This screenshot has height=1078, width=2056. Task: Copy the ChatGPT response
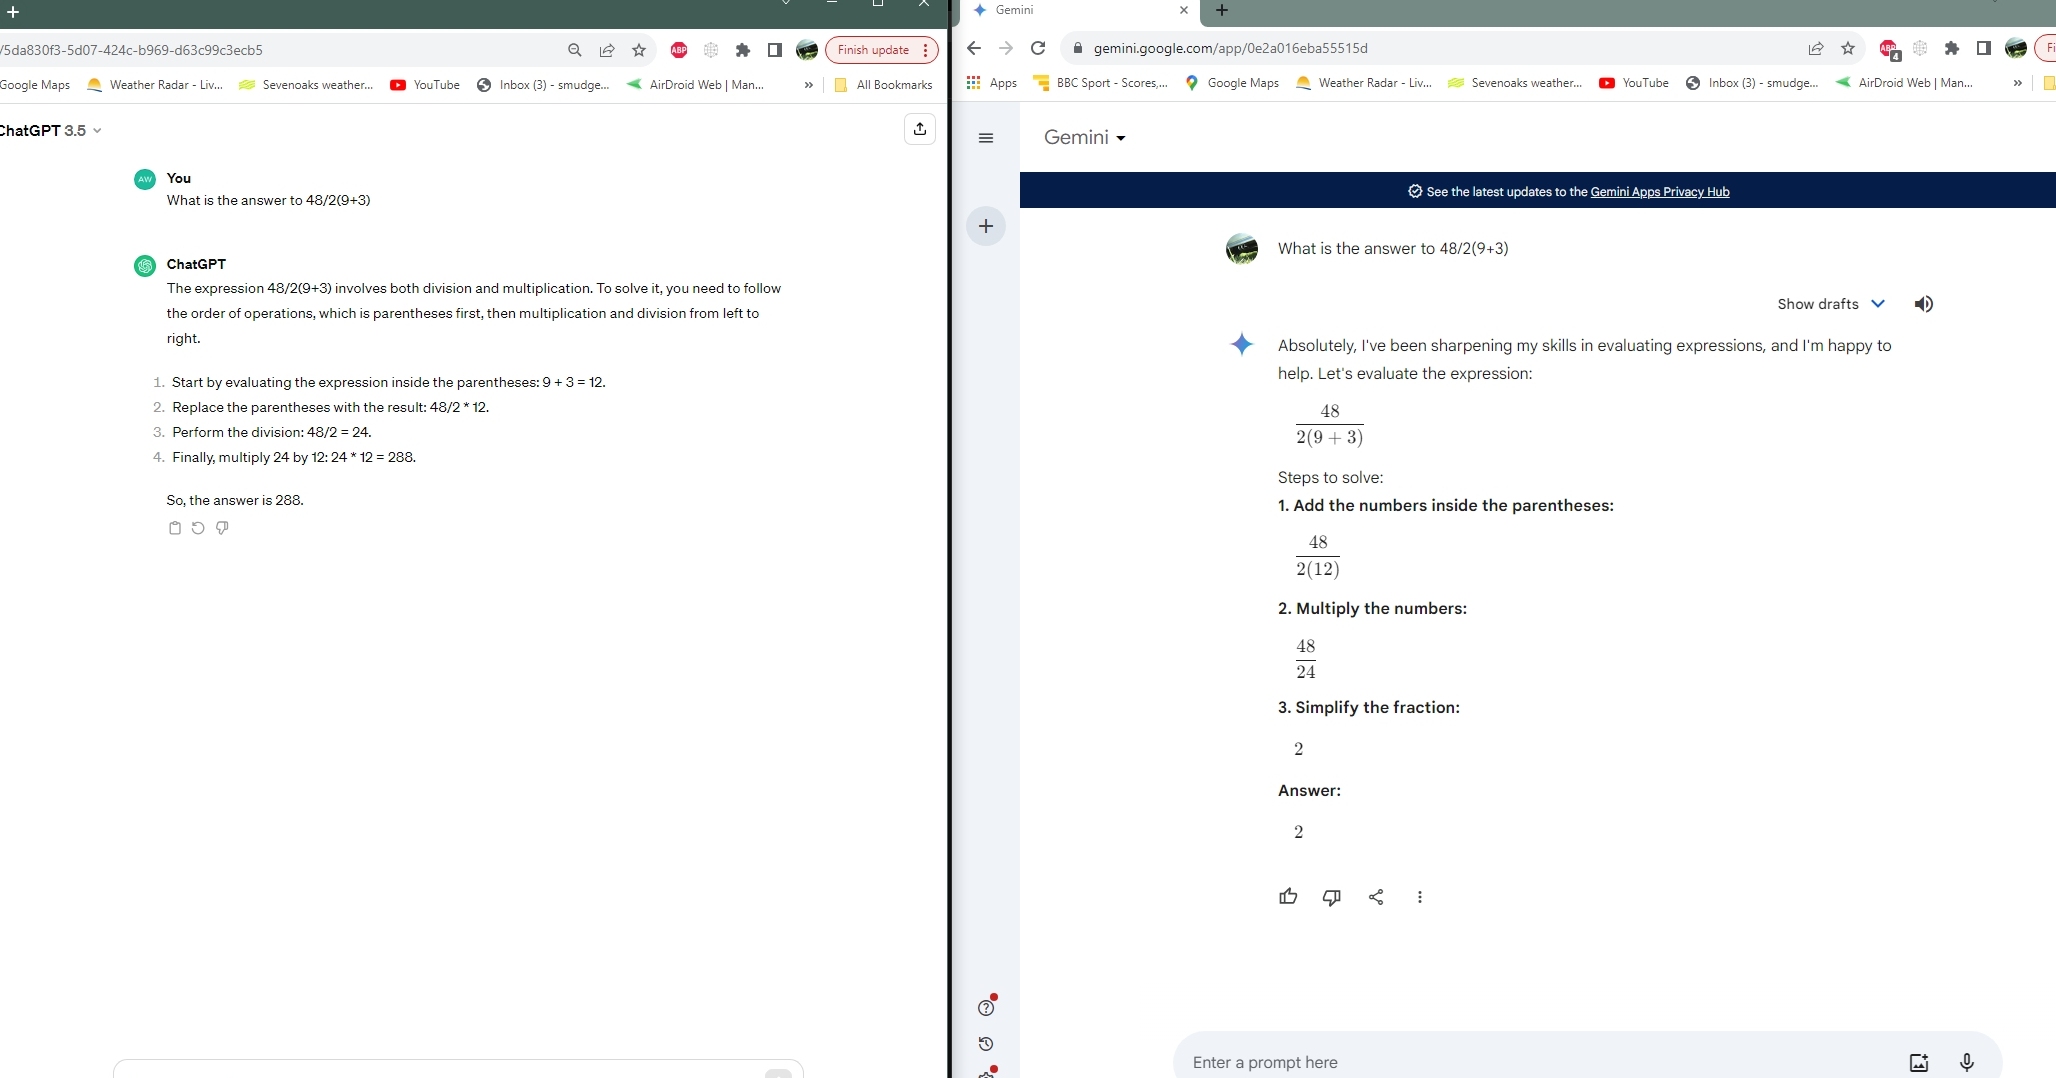(175, 528)
